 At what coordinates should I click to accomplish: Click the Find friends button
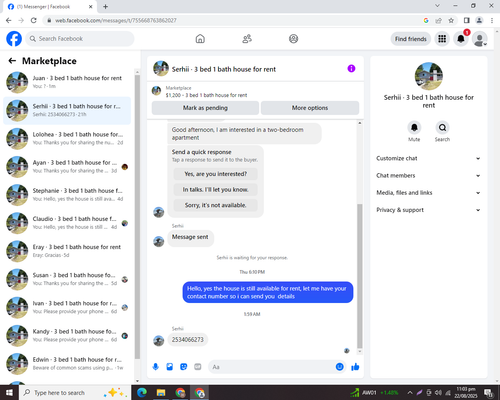(x=411, y=39)
